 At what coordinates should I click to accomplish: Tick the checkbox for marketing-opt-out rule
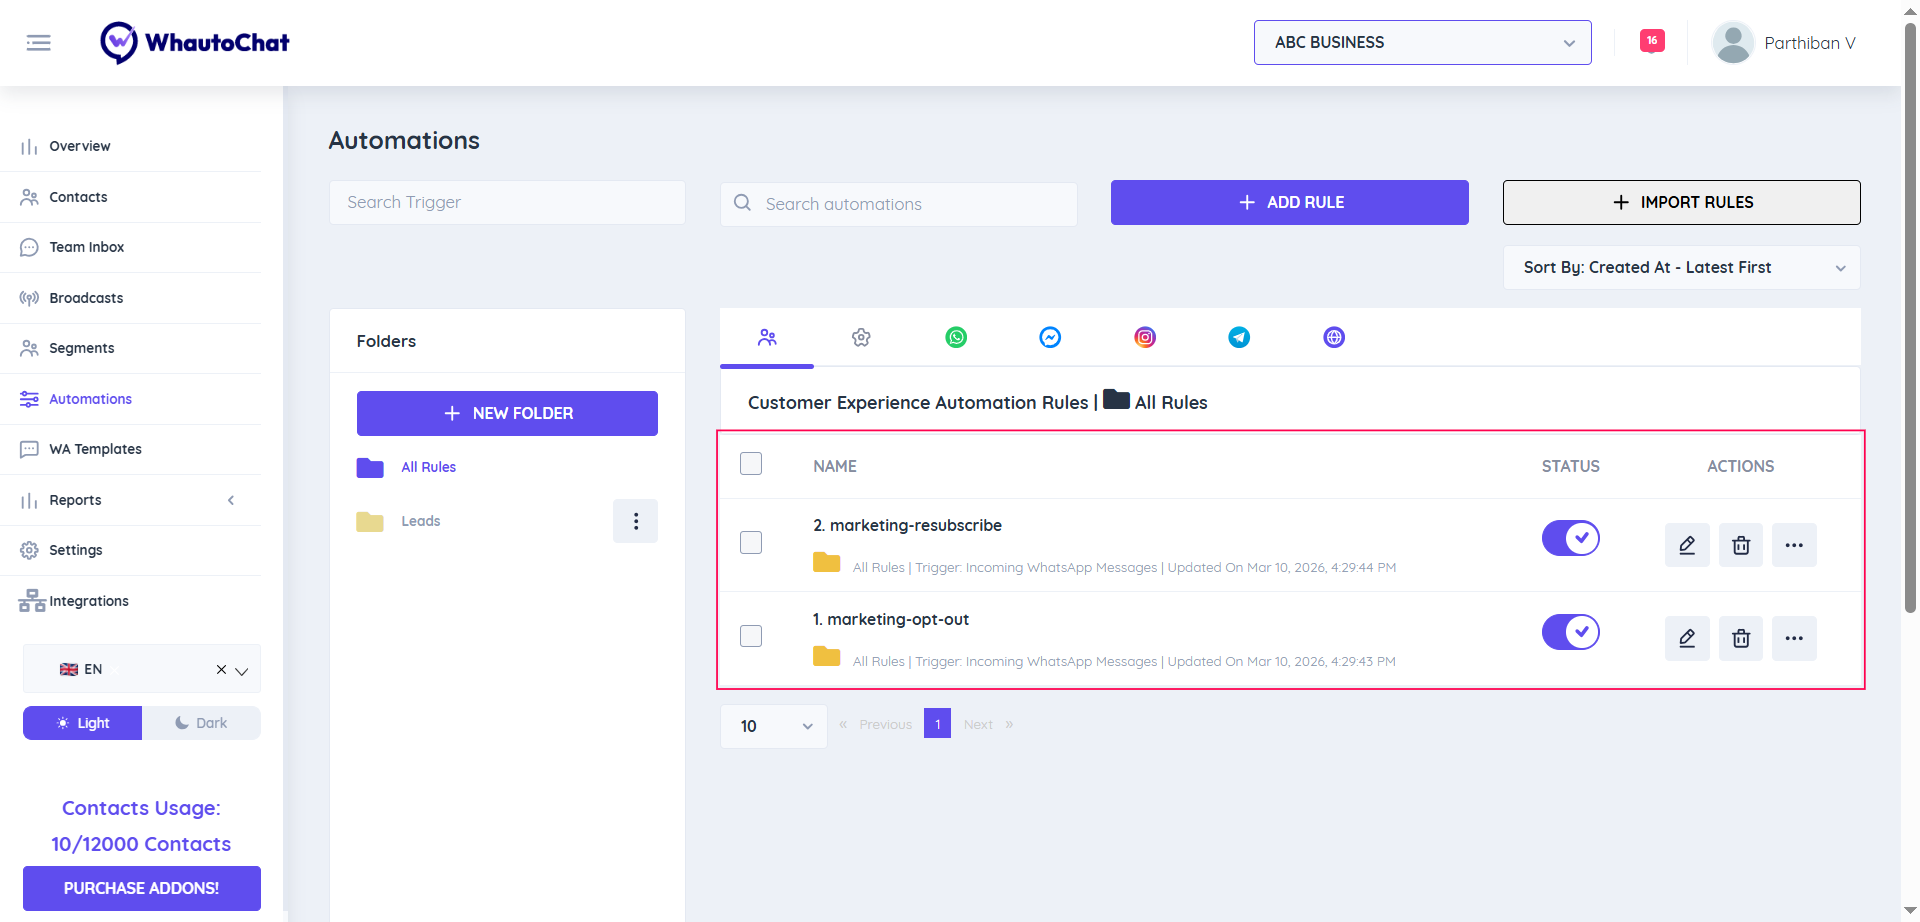pyautogui.click(x=751, y=636)
